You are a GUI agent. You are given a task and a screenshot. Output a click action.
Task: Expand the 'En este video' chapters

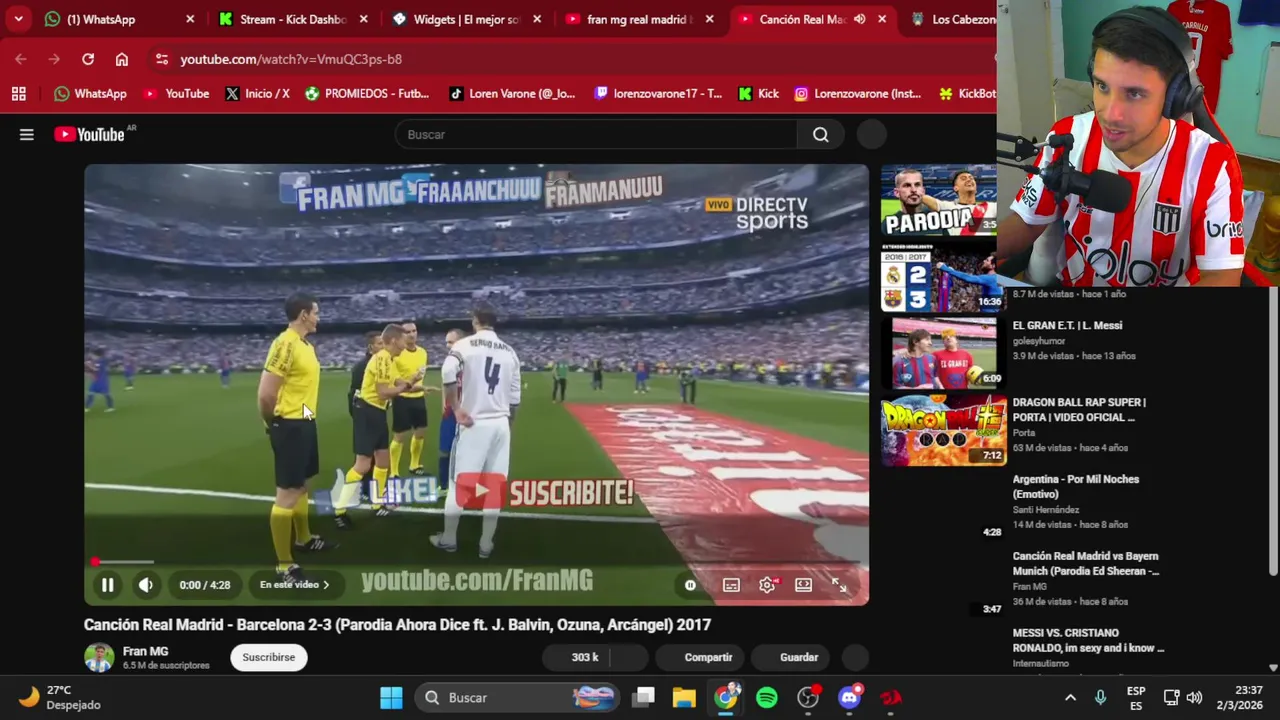click(x=294, y=585)
